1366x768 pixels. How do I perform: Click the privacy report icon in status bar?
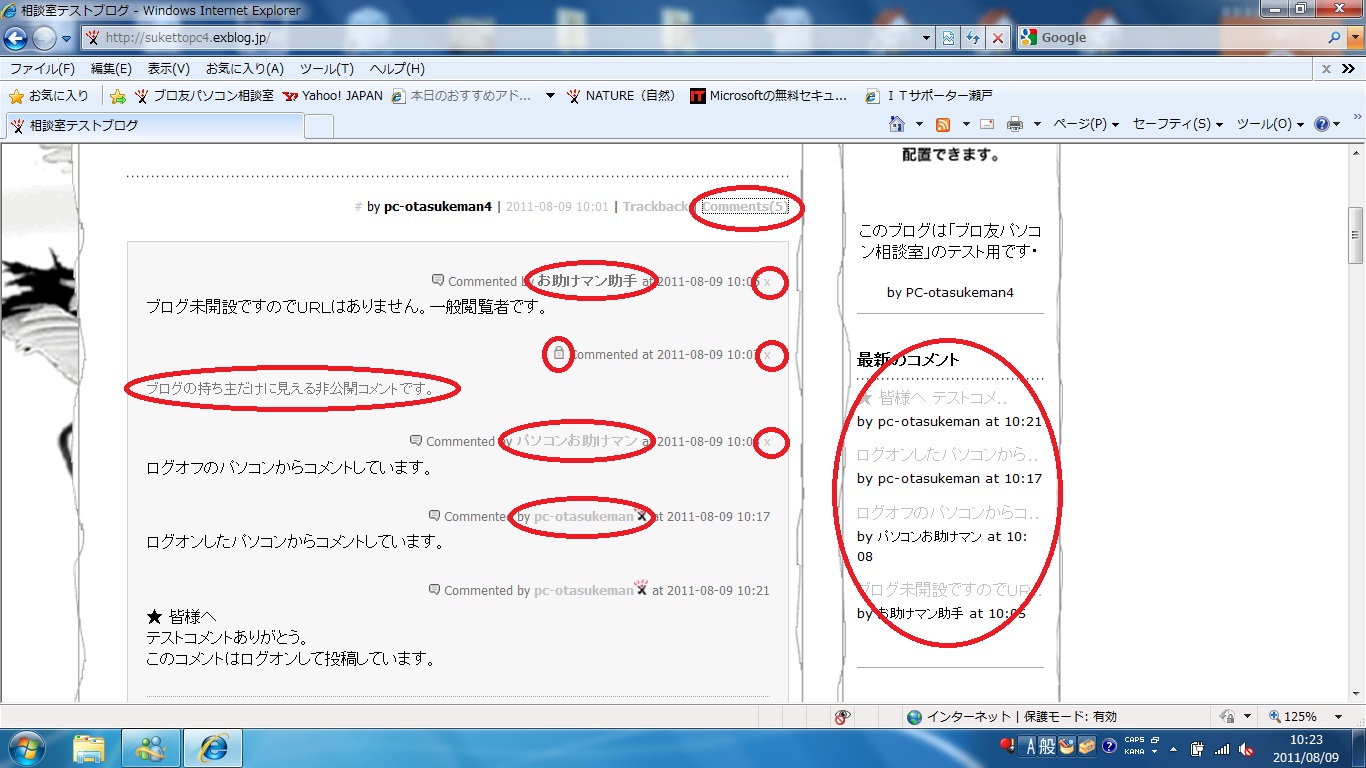pos(843,717)
